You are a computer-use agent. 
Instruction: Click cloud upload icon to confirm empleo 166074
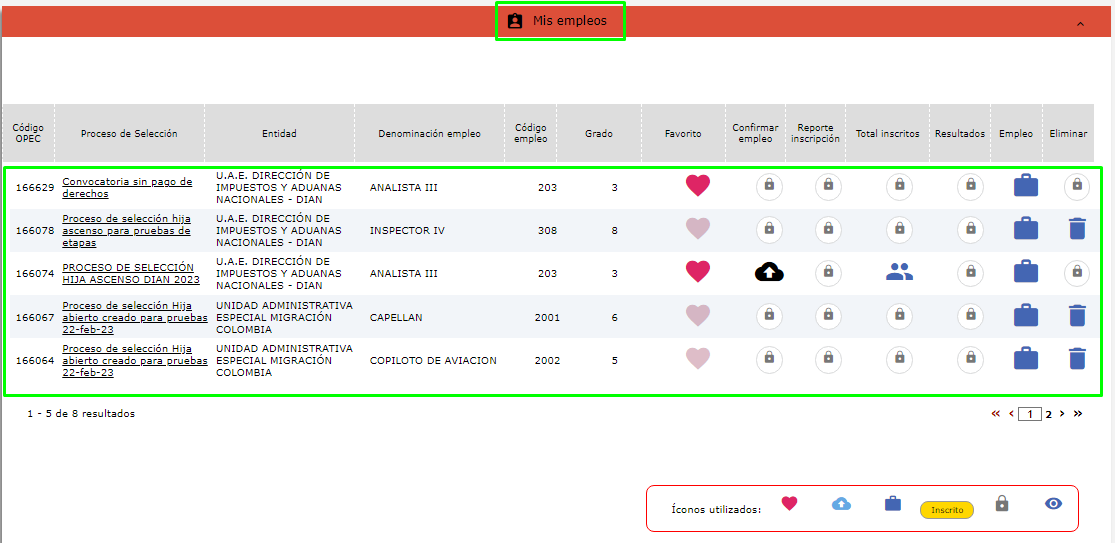click(768, 273)
